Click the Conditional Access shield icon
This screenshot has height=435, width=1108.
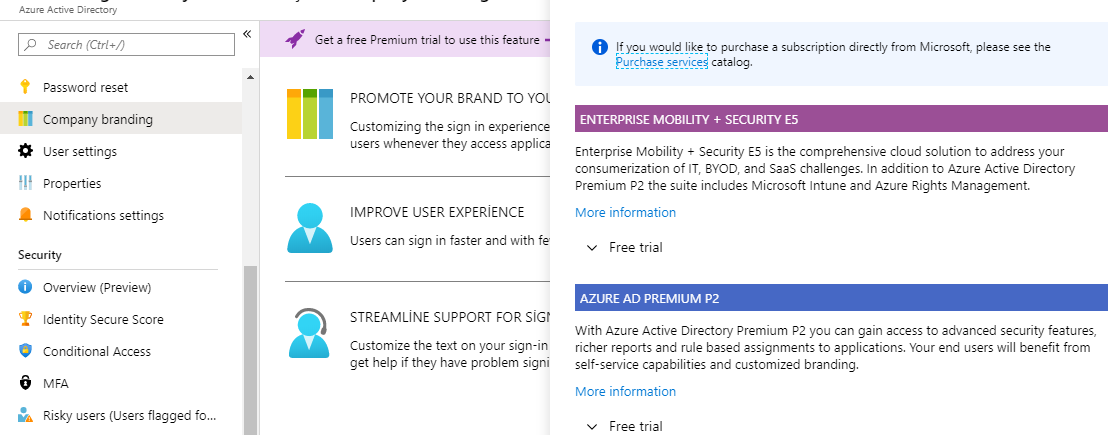(25, 351)
